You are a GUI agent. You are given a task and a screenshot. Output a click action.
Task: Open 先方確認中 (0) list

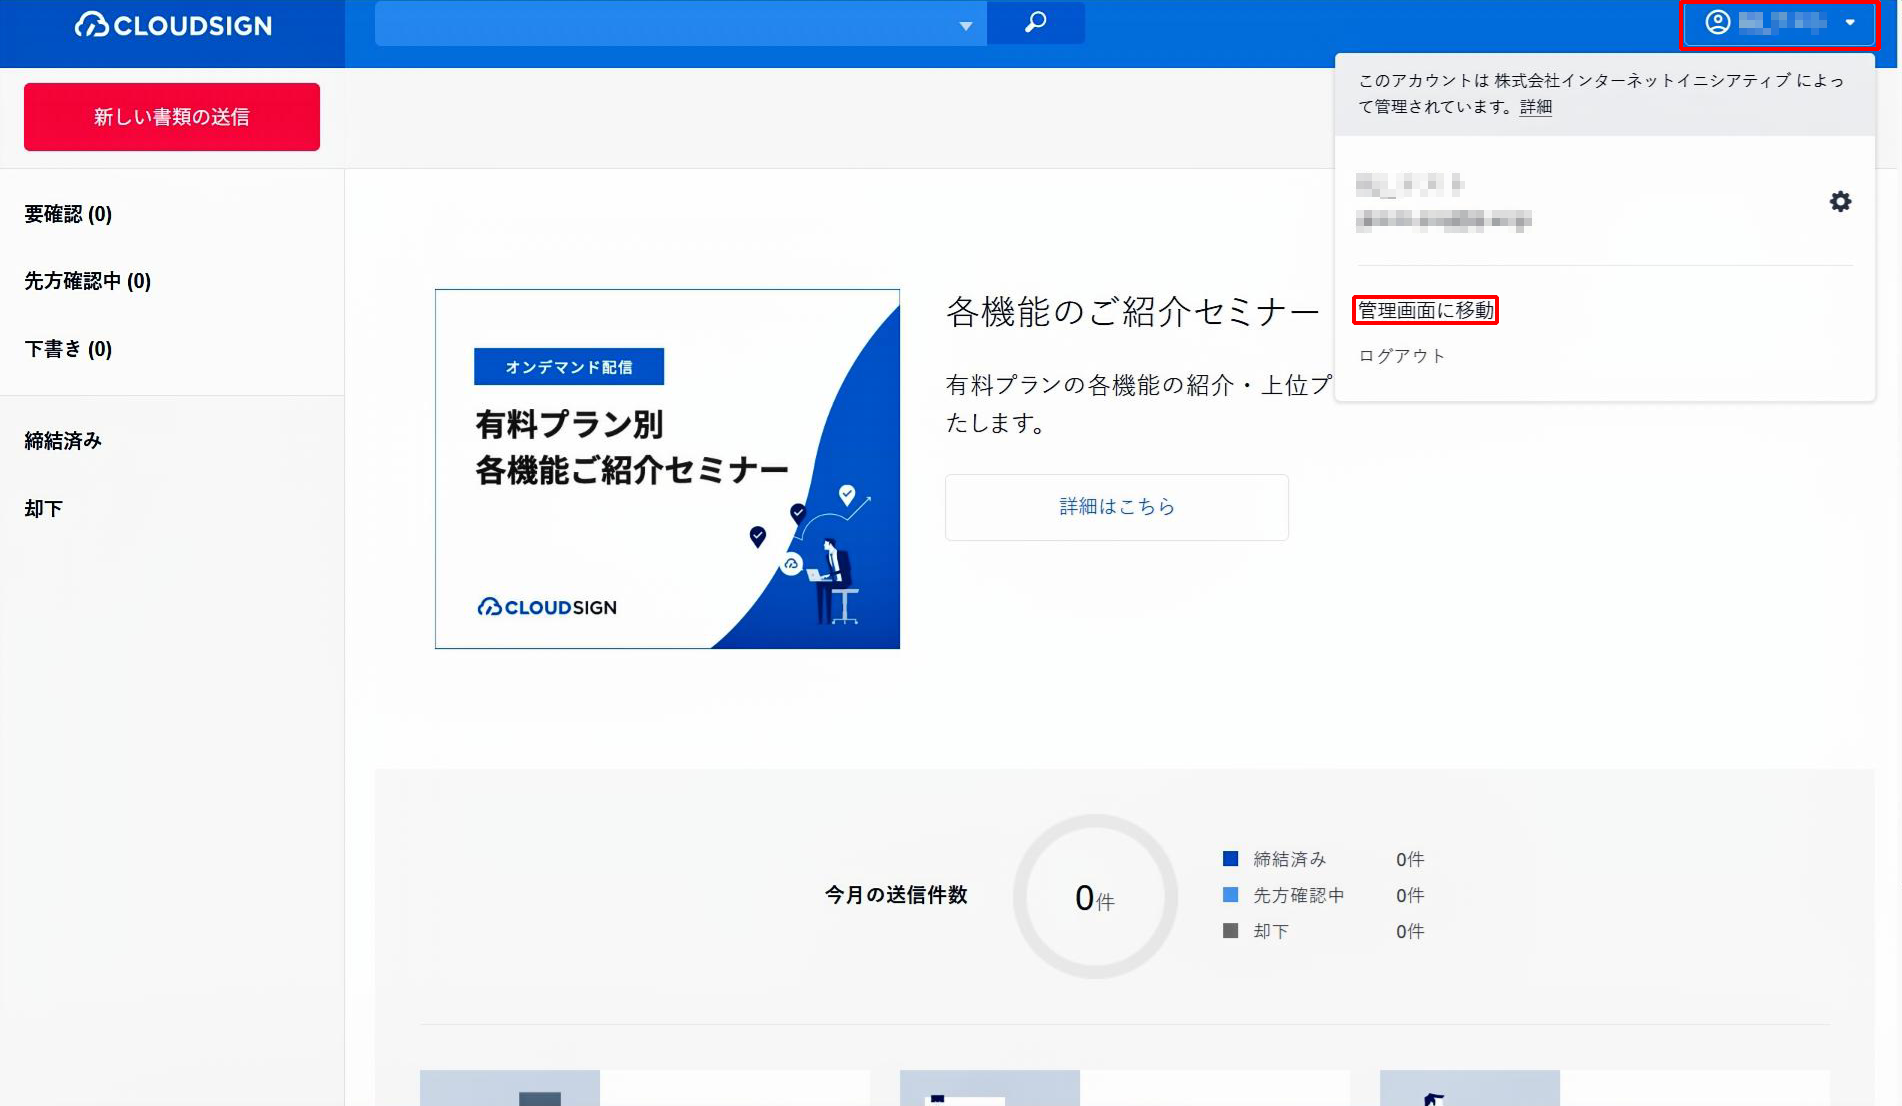click(x=87, y=281)
